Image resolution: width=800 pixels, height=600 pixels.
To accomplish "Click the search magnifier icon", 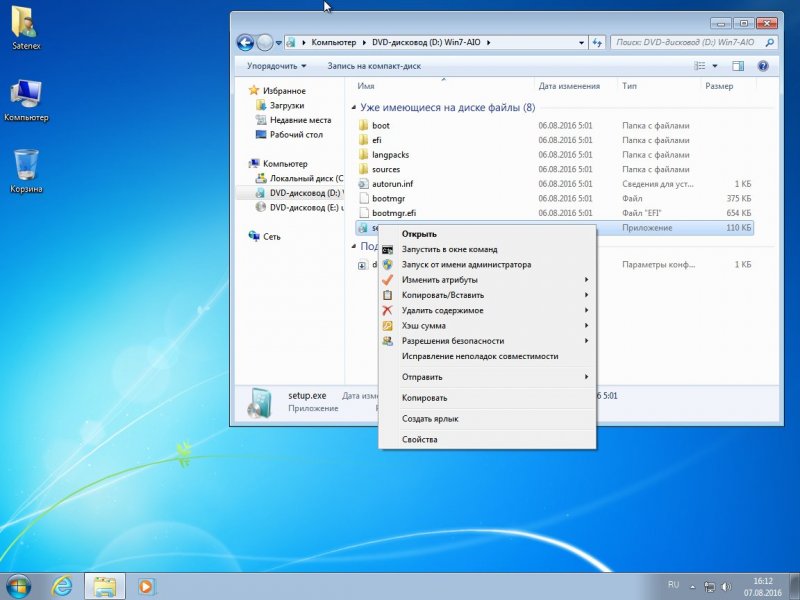I will pos(769,43).
